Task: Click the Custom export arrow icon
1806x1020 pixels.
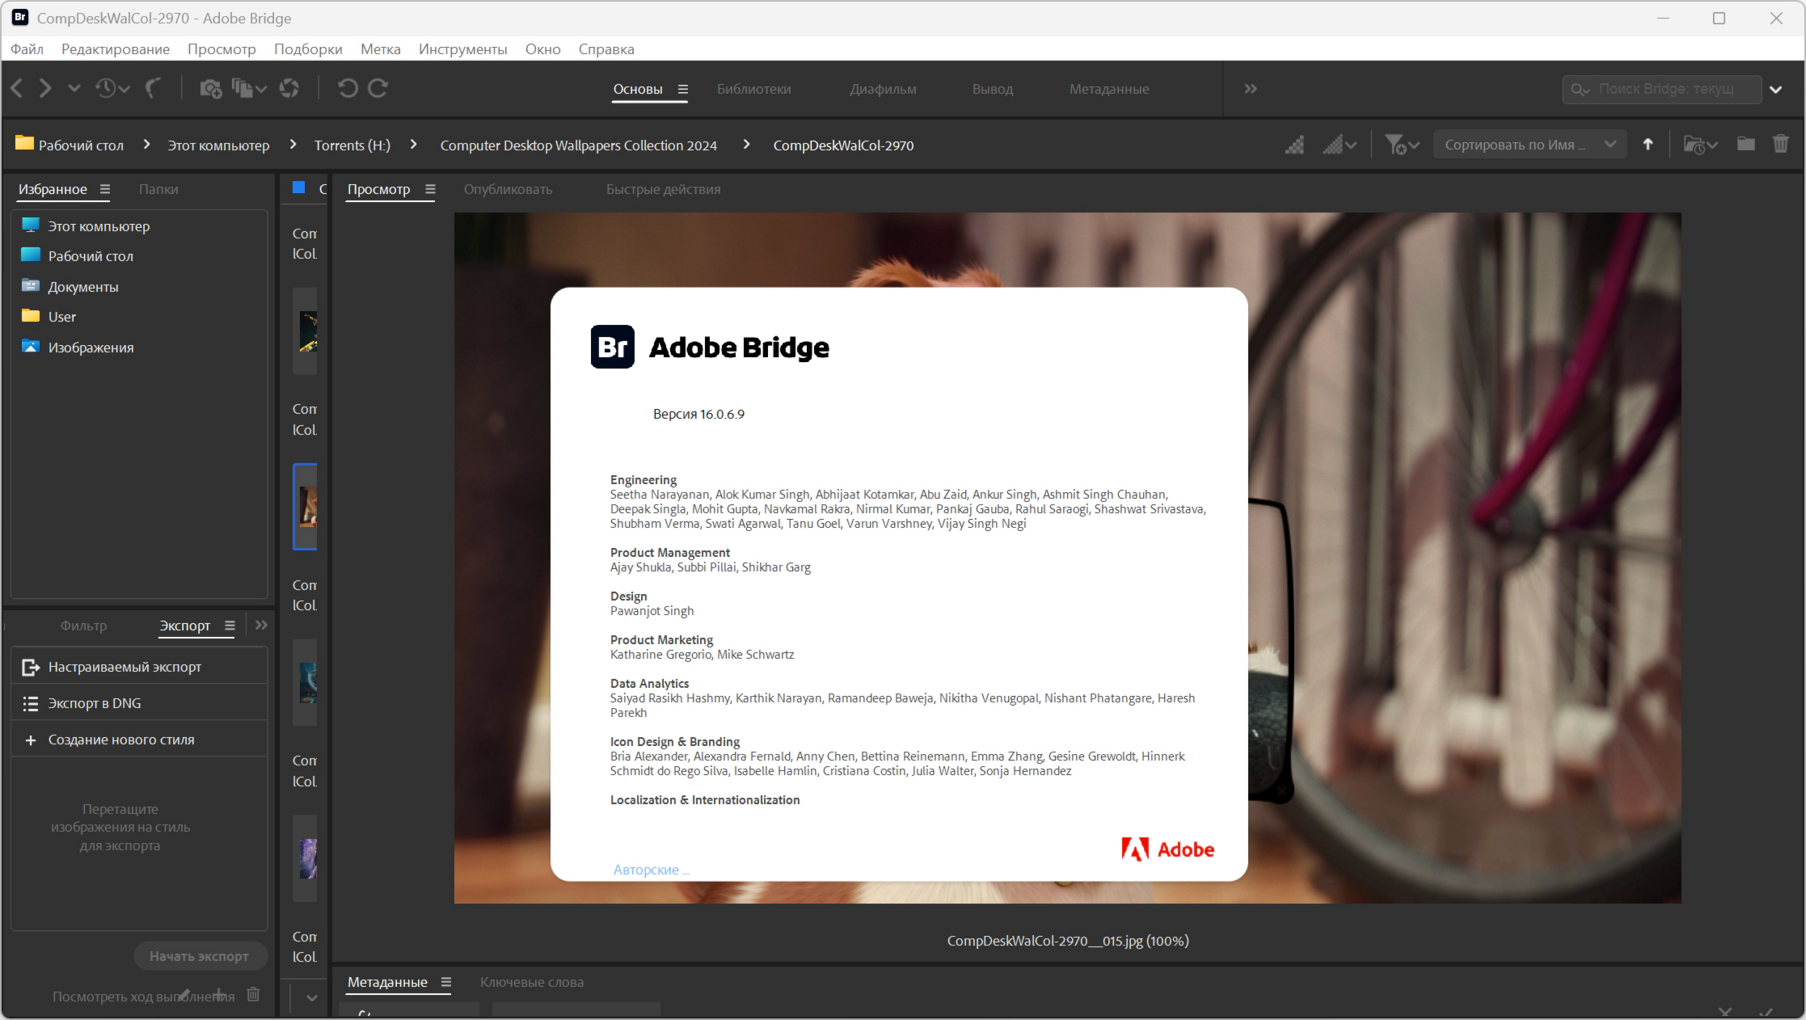Action: tap(30, 667)
